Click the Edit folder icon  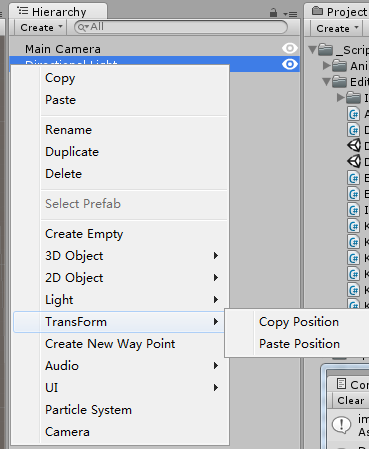pos(339,82)
